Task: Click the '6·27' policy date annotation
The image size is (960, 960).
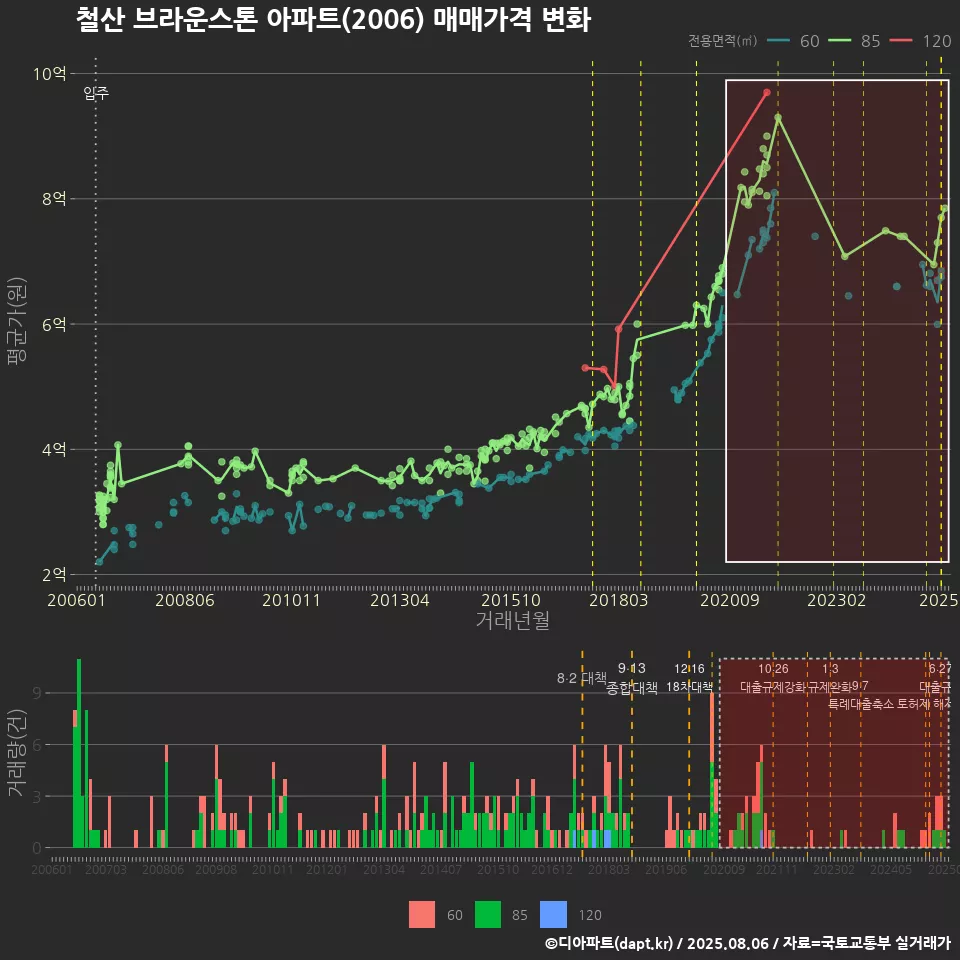Action: 940,668
